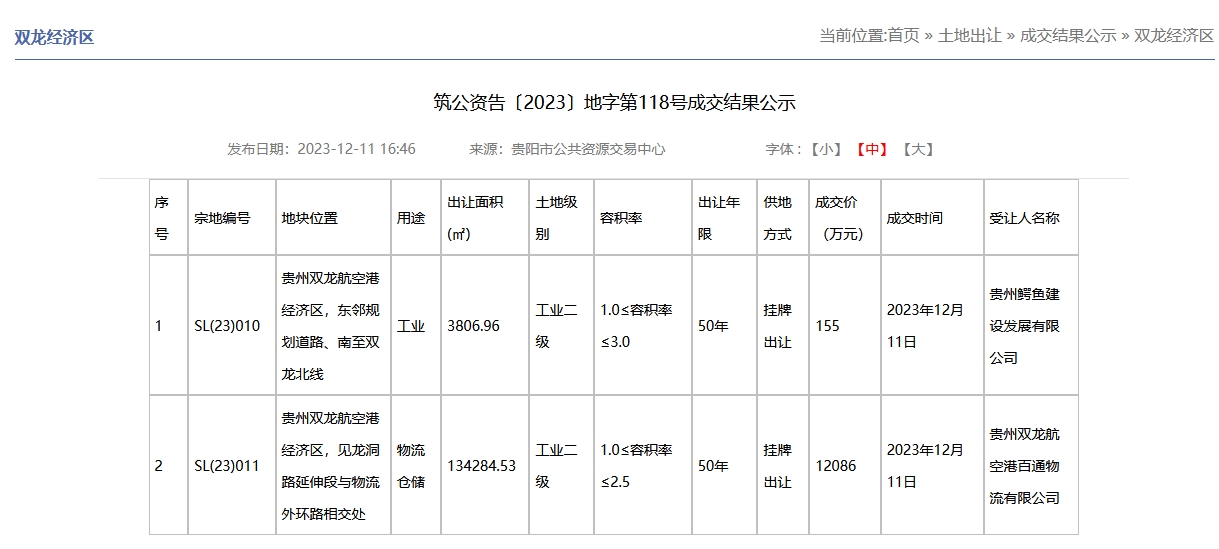Image resolution: width=1219 pixels, height=549 pixels.
Task: Select parcel number SL(23)011 cell
Action: click(227, 466)
